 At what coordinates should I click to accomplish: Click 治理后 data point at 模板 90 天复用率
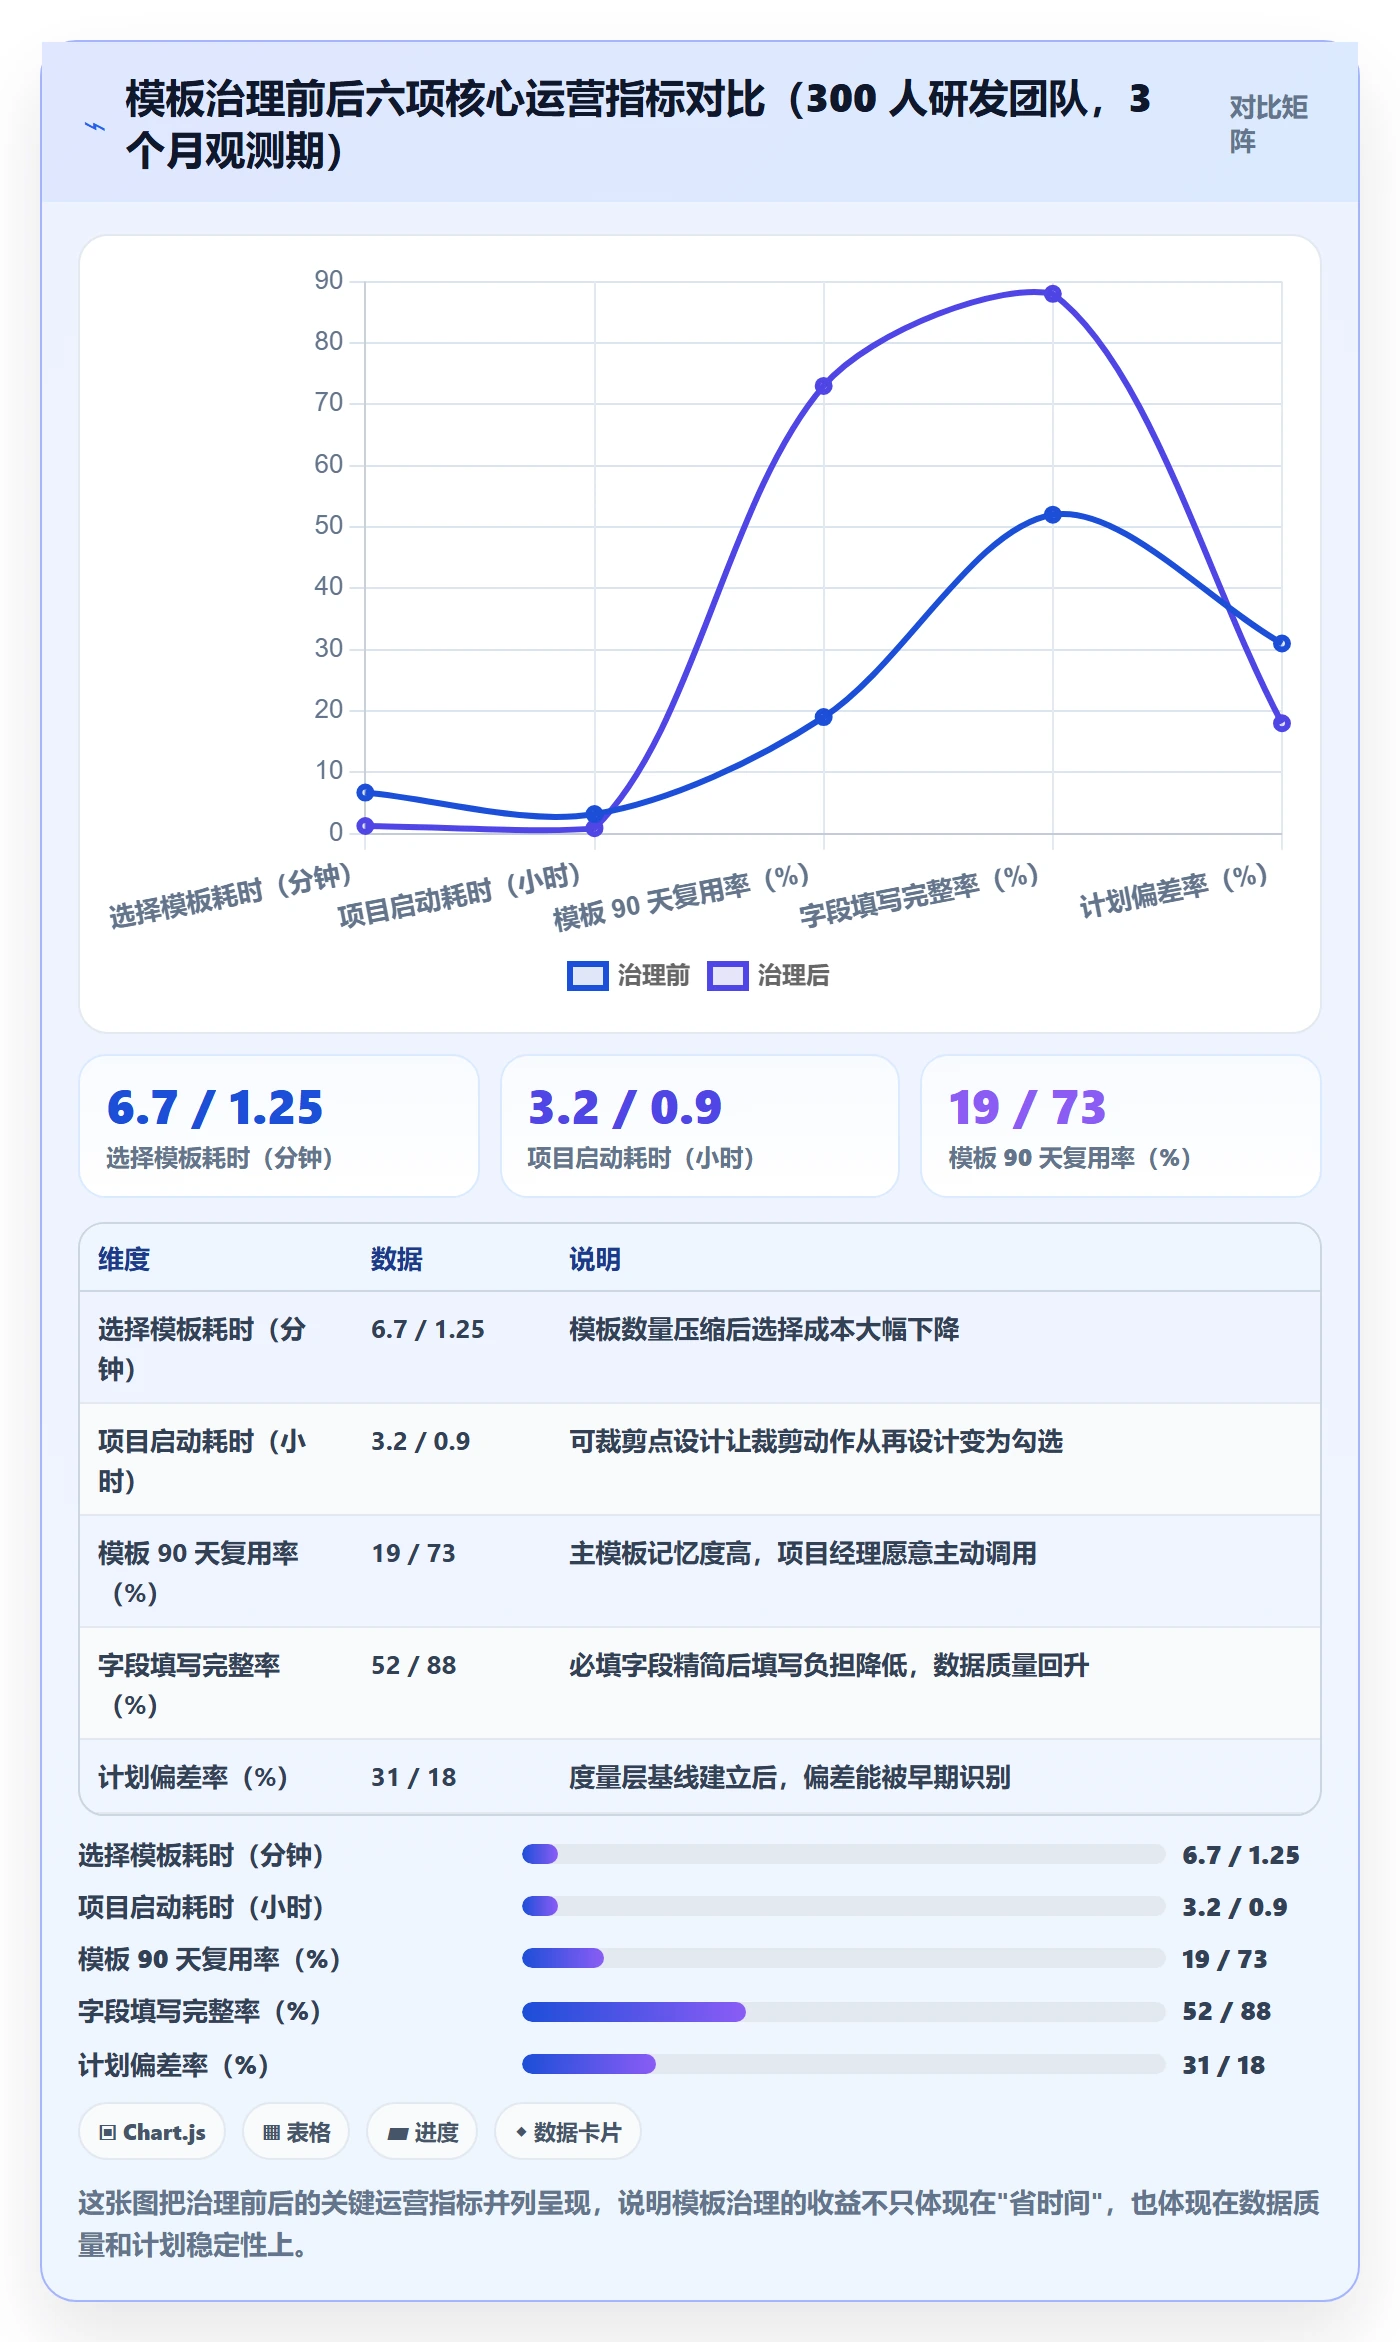(824, 386)
